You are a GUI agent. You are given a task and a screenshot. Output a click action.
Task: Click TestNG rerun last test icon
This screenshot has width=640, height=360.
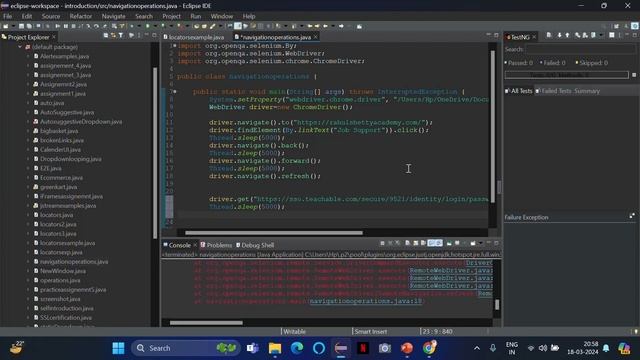click(578, 35)
